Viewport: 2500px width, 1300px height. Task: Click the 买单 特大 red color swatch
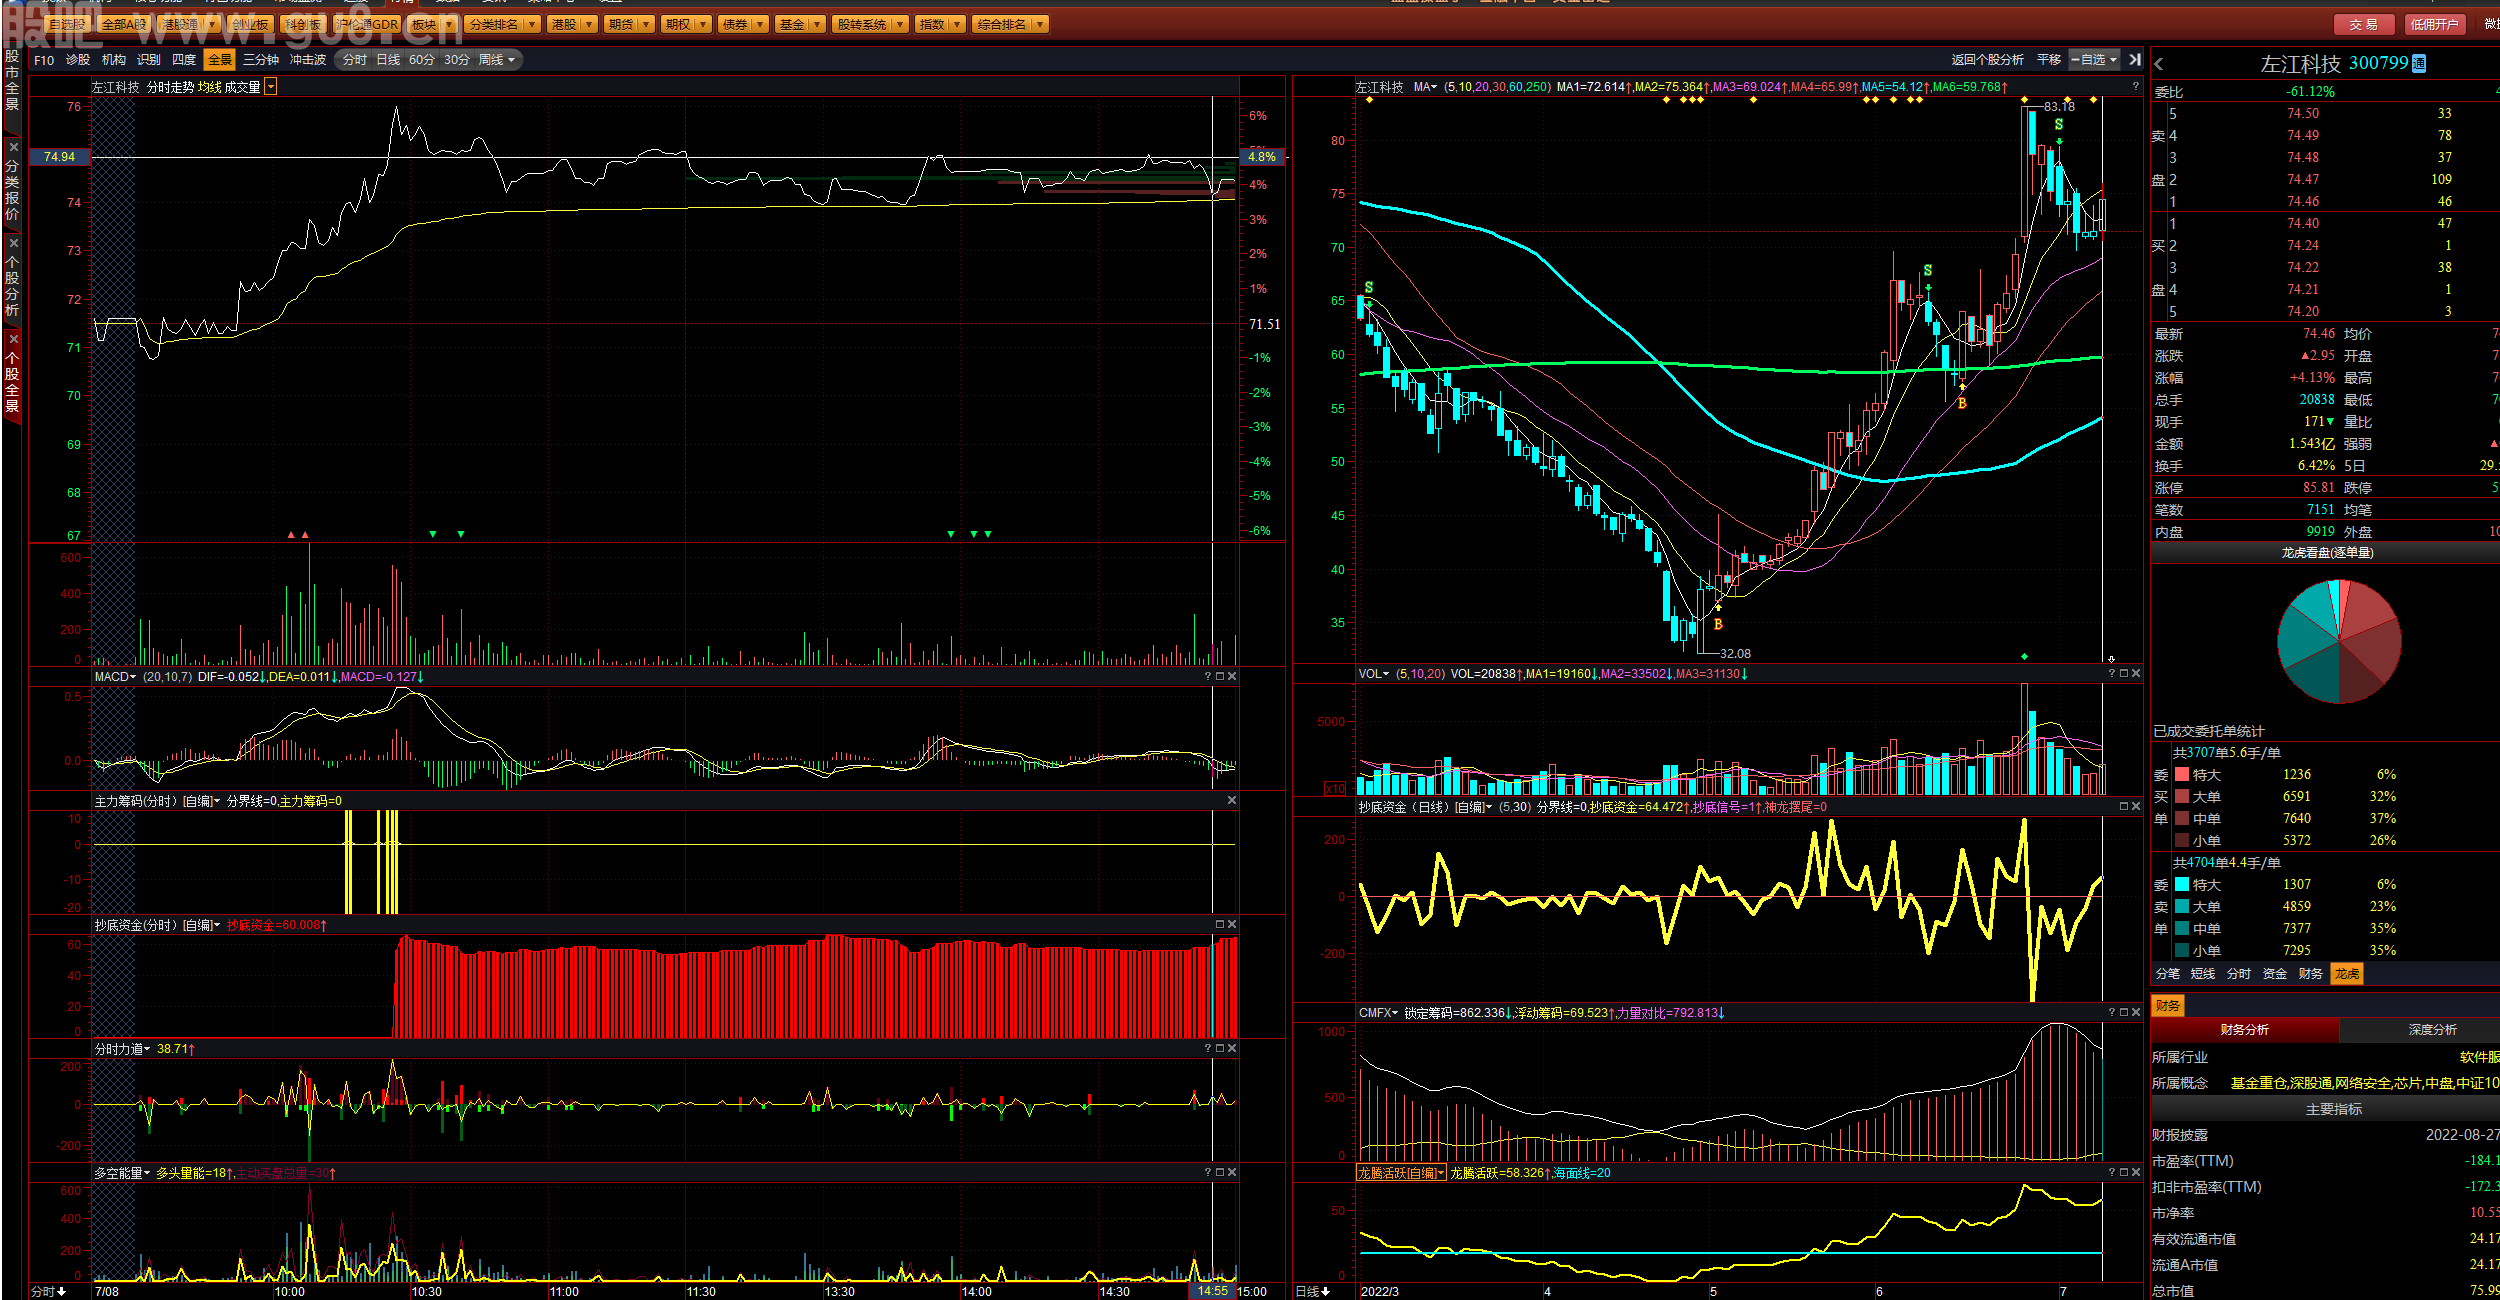pyautogui.click(x=2182, y=775)
